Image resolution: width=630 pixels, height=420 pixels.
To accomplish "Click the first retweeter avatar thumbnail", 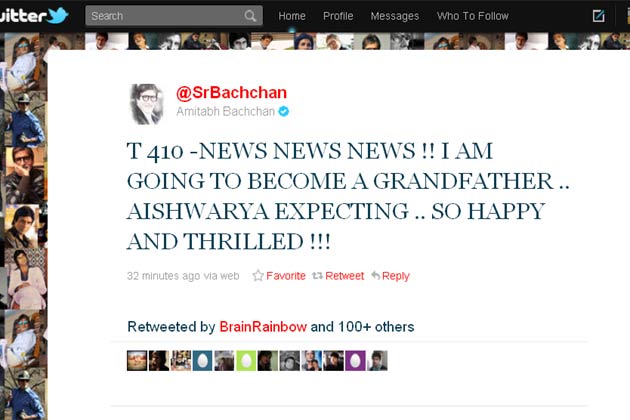I will coord(137,361).
